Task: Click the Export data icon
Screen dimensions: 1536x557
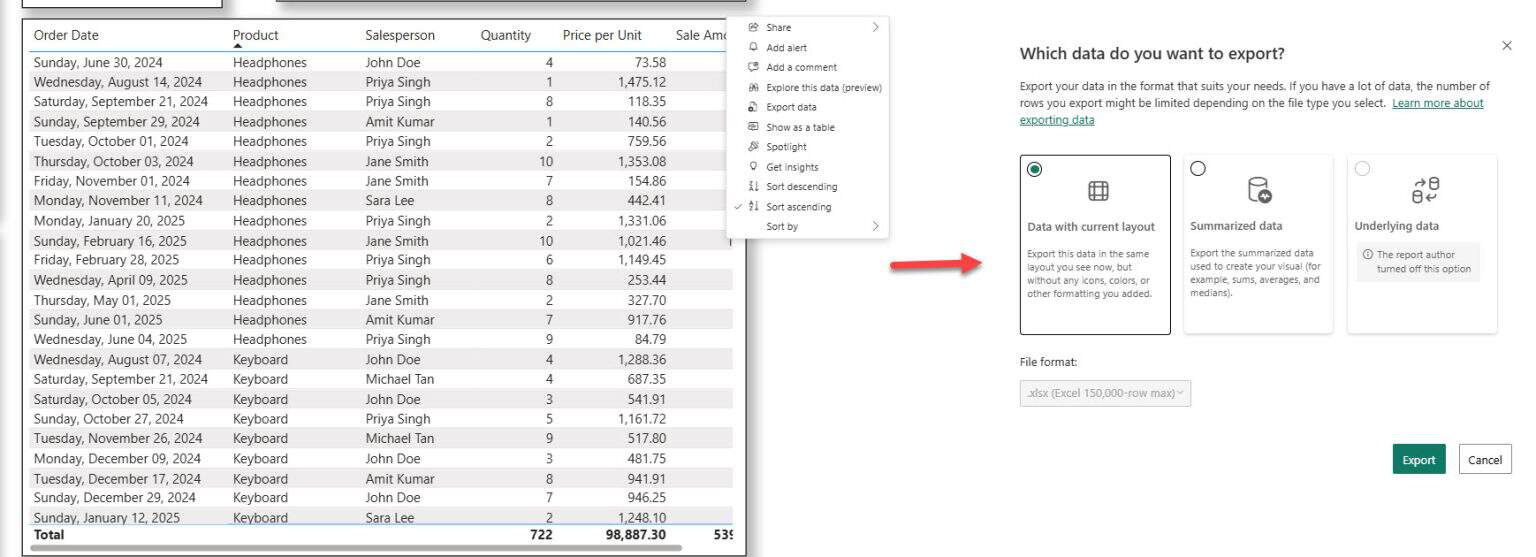Action: [753, 107]
